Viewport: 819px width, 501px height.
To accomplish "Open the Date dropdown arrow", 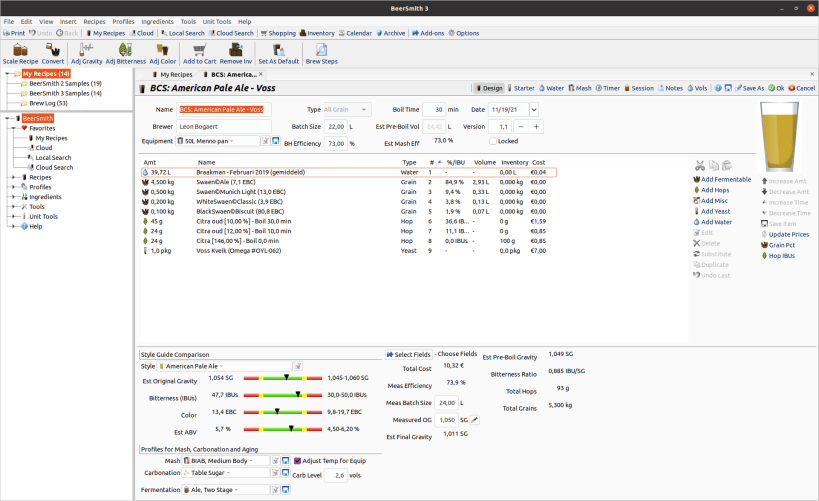I will 534,110.
